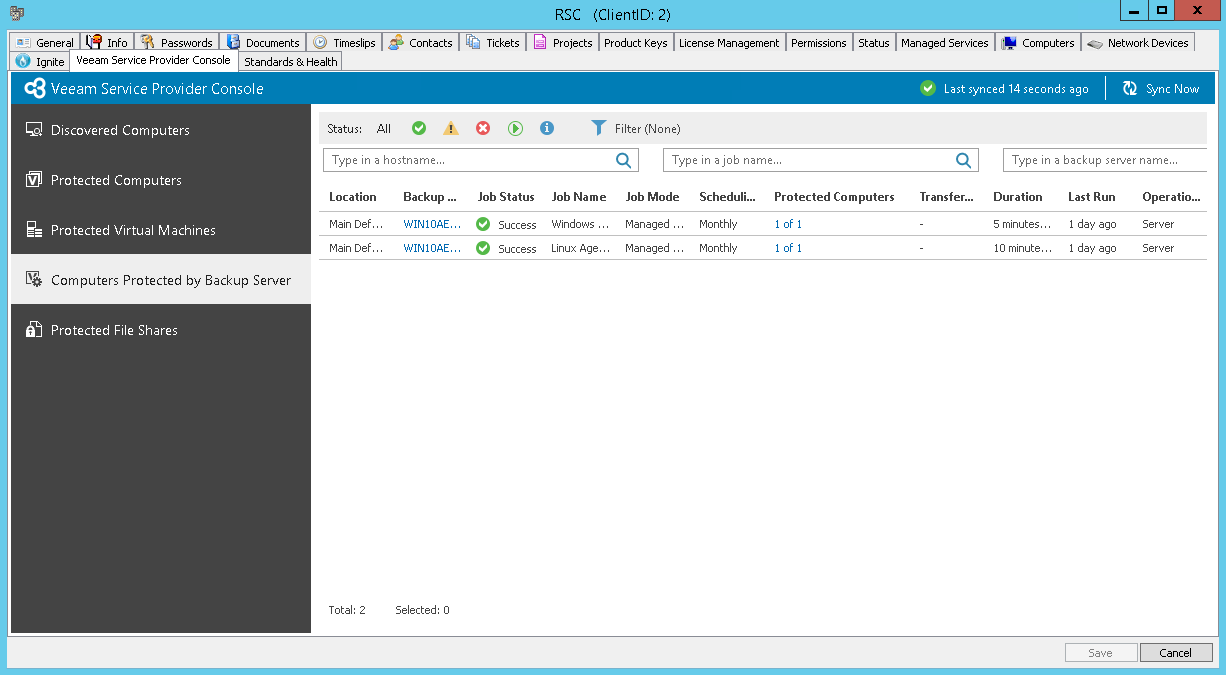Toggle the yellow Warning job status filter
This screenshot has height=675, width=1226.
point(450,128)
